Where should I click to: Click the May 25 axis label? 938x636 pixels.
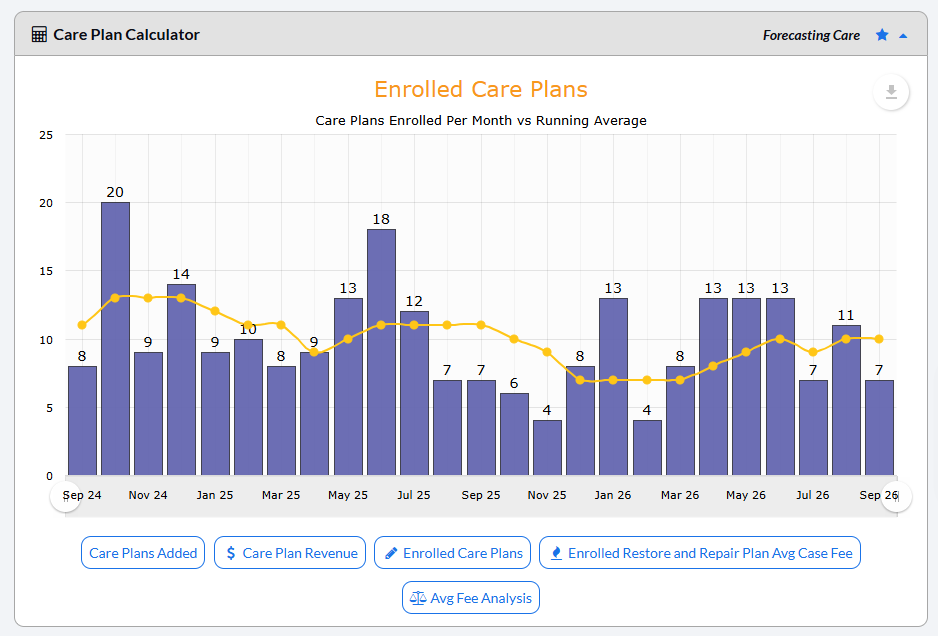(x=348, y=495)
